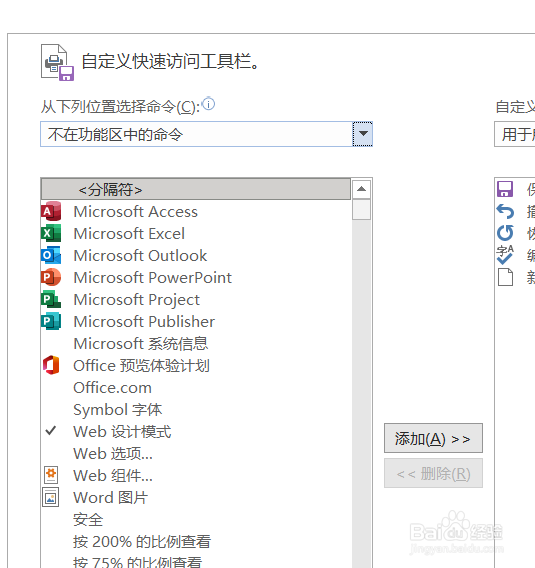Select Microsoft PowerPoint text in list
This screenshot has height=568, width=535.
point(152,278)
